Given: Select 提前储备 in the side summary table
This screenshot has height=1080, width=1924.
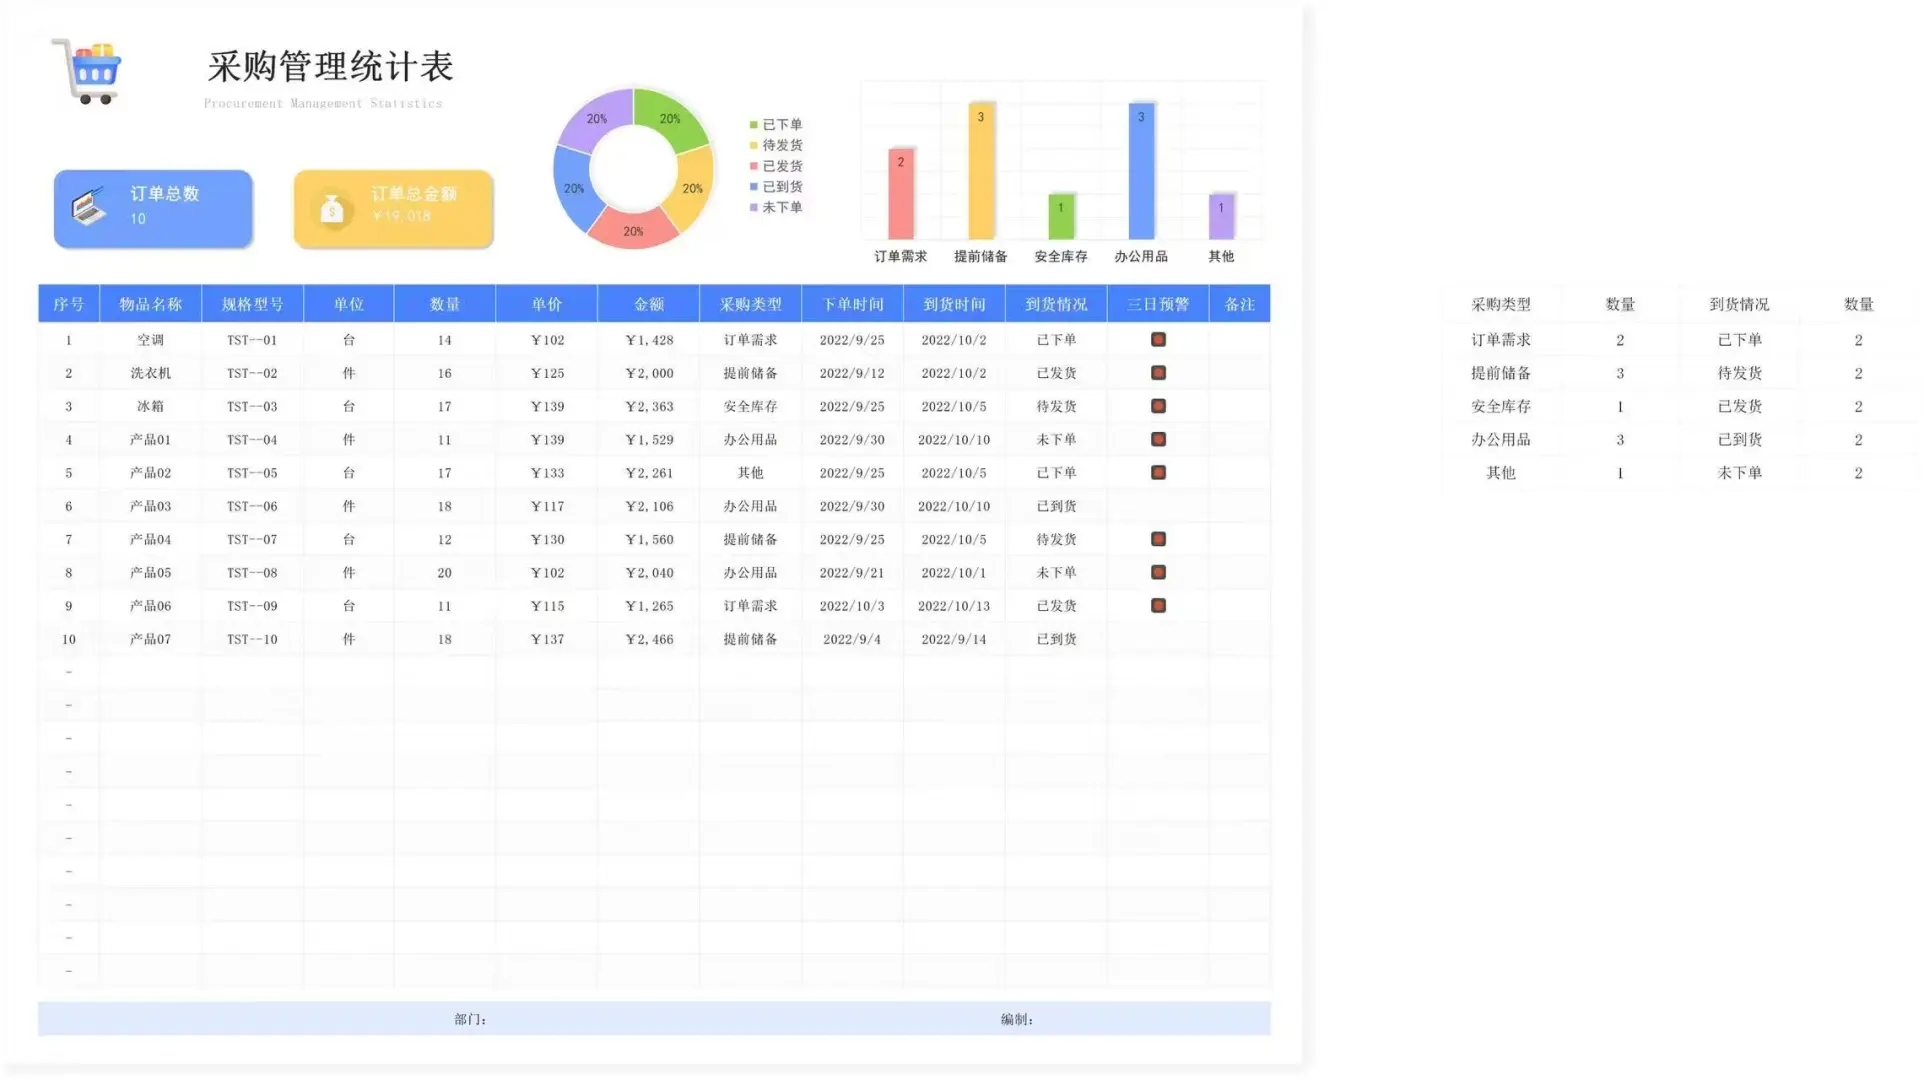Looking at the screenshot, I should tap(1501, 373).
